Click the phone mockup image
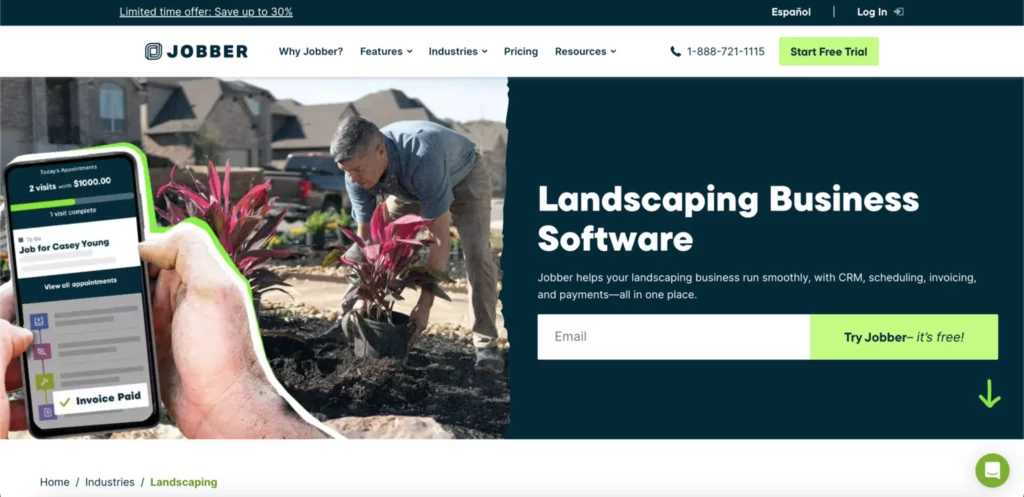1024x497 pixels. pyautogui.click(x=80, y=292)
